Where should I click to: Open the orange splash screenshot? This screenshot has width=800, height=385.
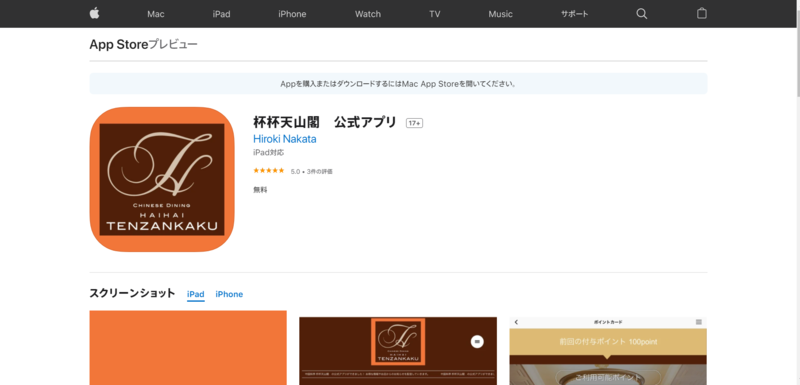click(188, 348)
